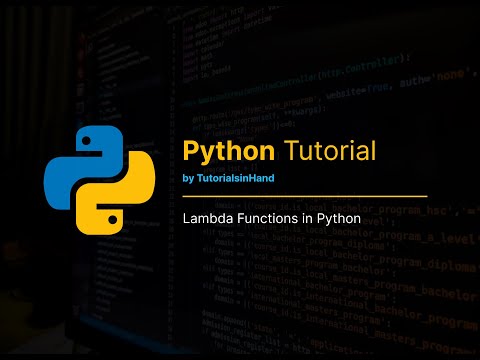This screenshot has width=480, height=360.
Task: Click the word "by" before TutorialsinHand
Action: click(188, 179)
